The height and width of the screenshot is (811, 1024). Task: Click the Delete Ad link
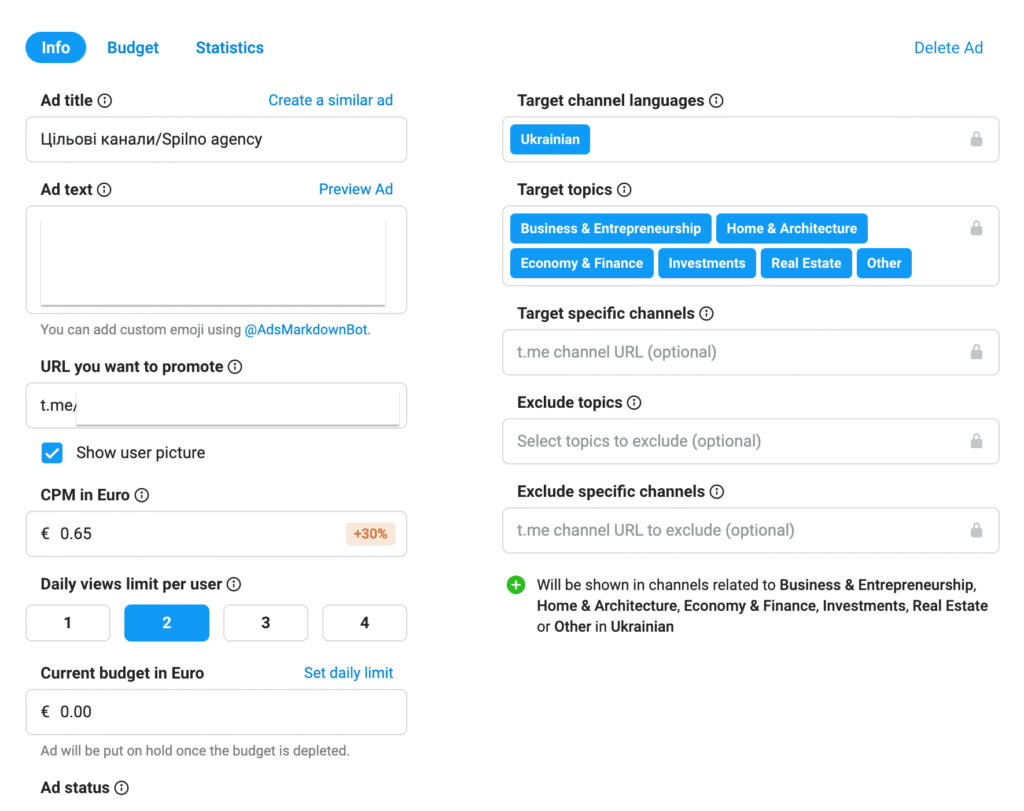click(x=948, y=48)
